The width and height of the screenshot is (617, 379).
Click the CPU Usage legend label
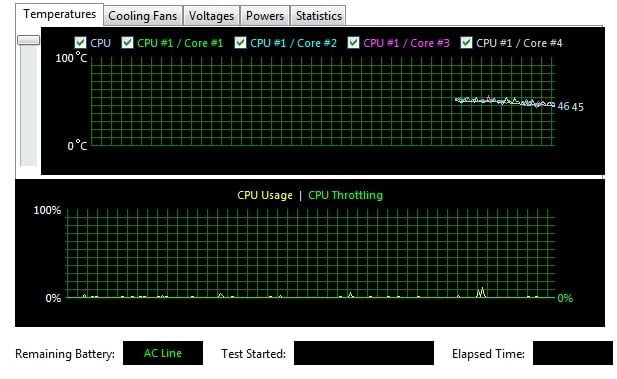click(x=265, y=195)
